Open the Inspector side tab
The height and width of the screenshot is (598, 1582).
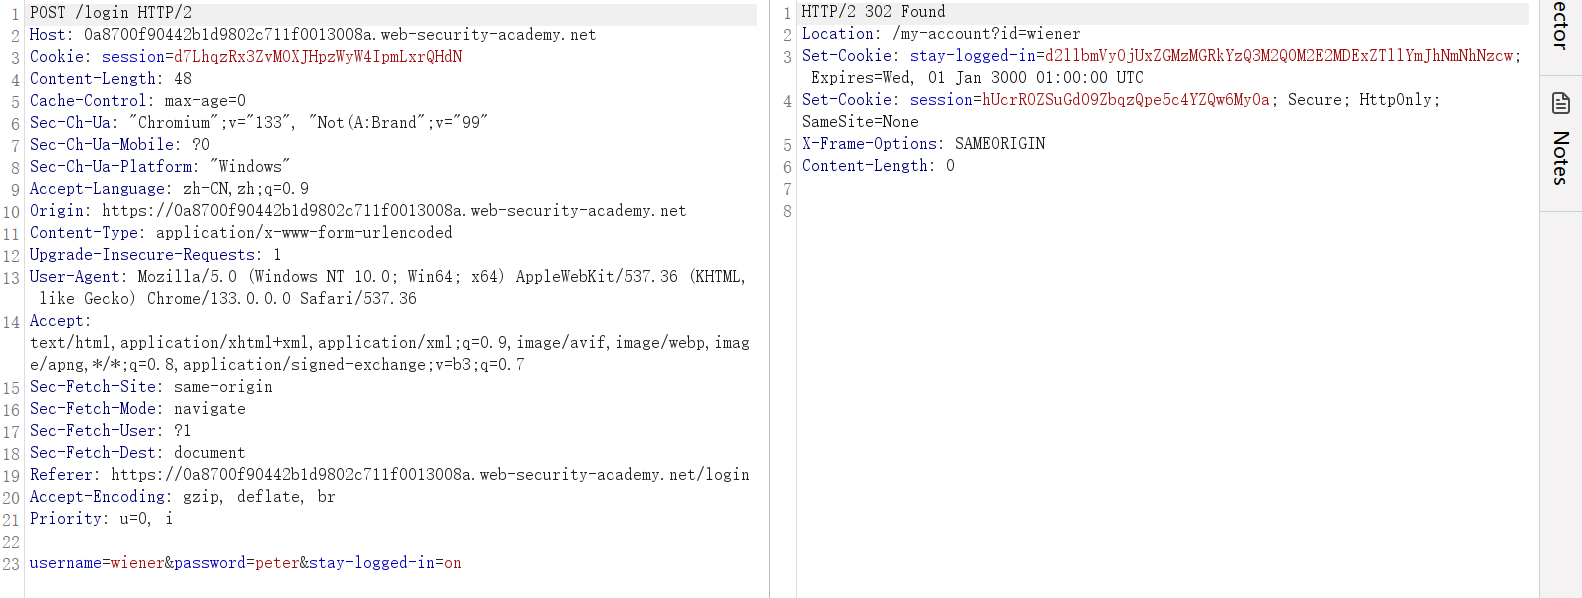pos(1560,26)
